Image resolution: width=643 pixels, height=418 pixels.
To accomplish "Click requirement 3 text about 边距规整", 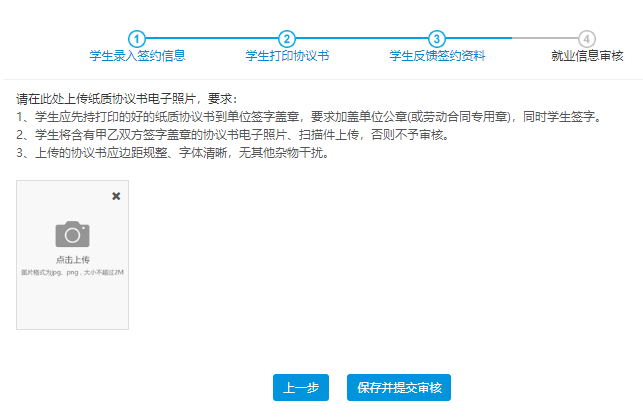I will click(x=172, y=153).
